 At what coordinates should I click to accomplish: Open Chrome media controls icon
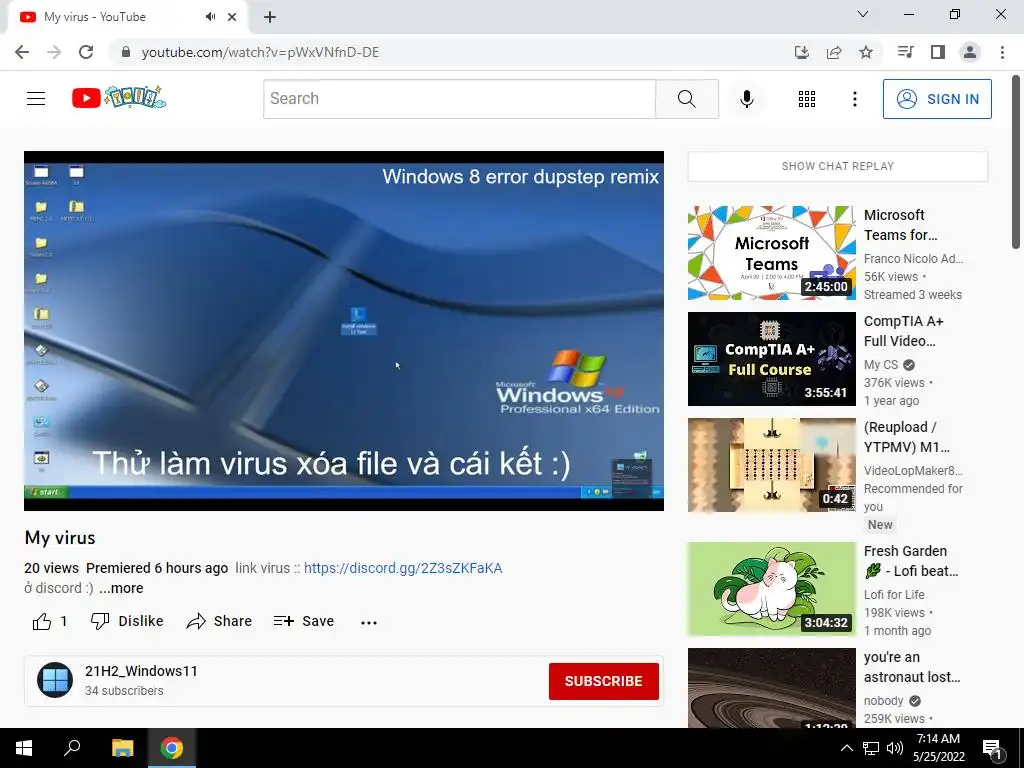[905, 52]
